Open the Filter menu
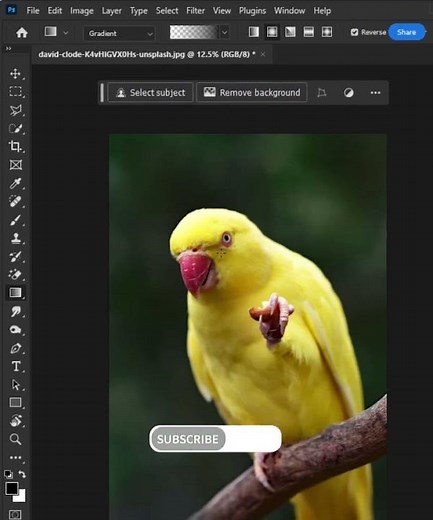 pos(195,11)
